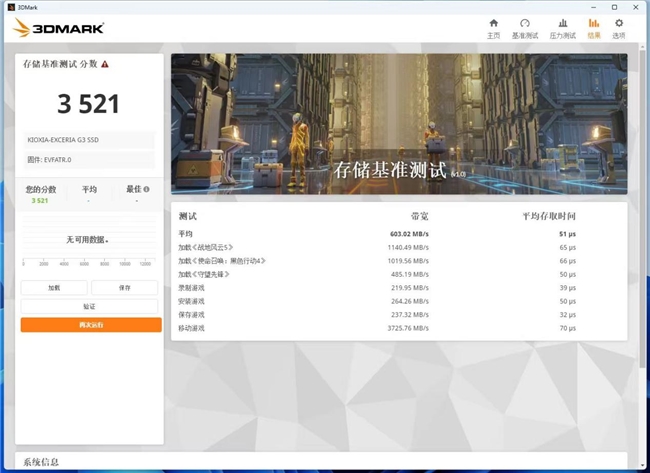
Task: Click the info icon next to 最佳
Action: [x=146, y=189]
